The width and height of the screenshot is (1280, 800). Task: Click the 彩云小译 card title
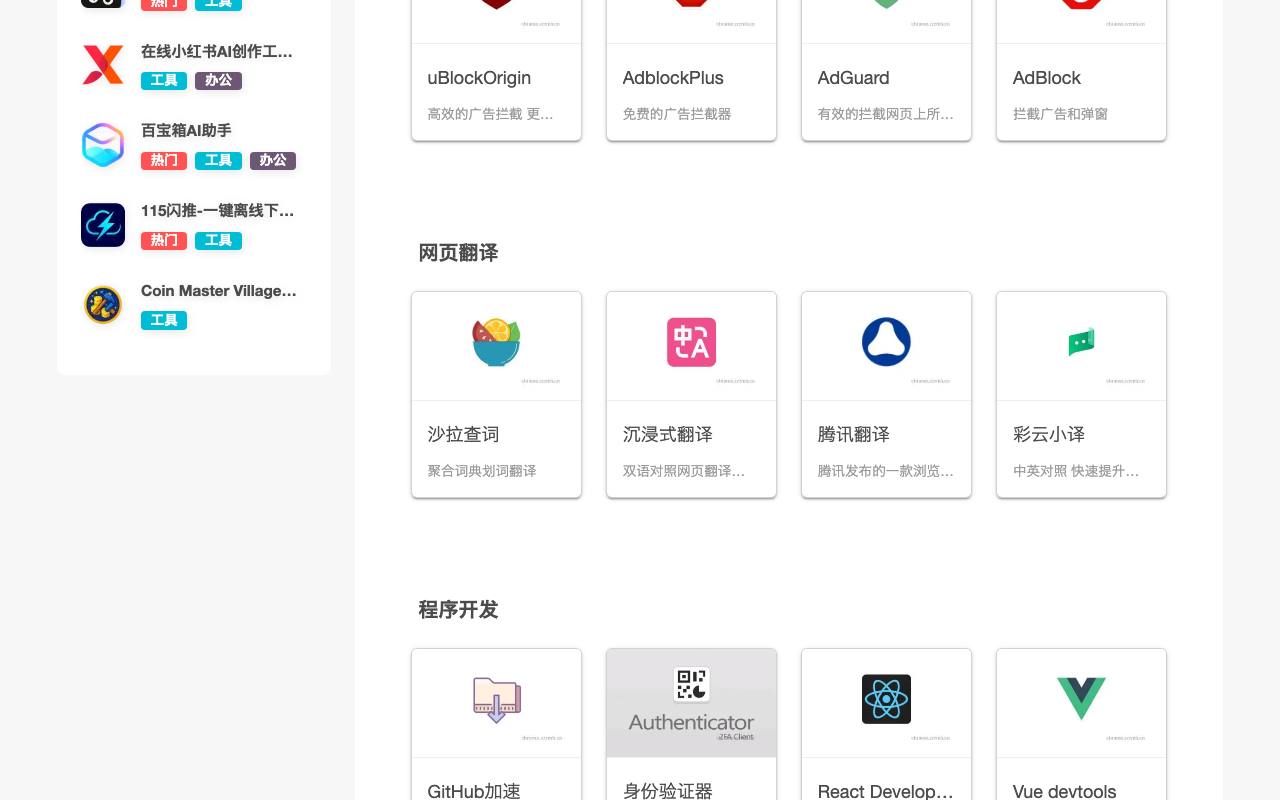click(1049, 435)
